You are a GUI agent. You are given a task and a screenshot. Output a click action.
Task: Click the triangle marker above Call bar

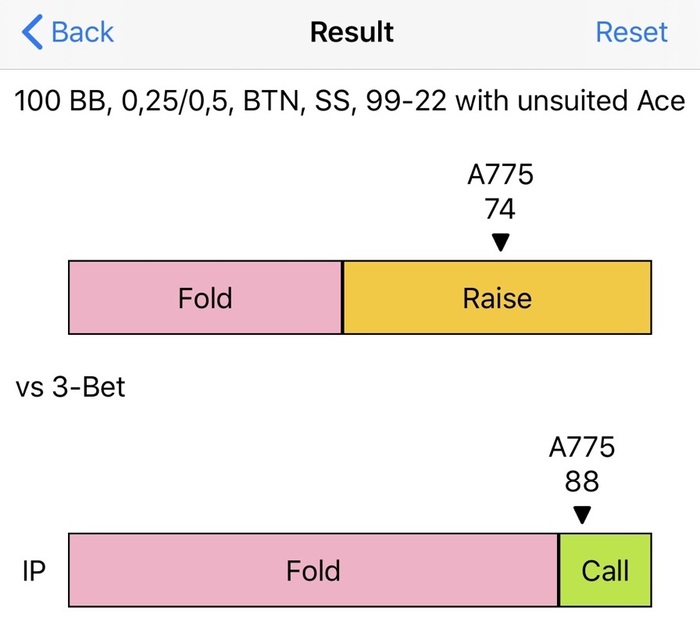[582, 515]
